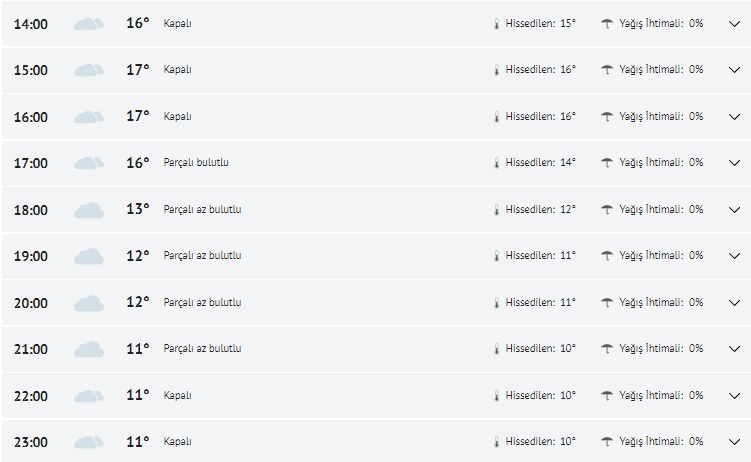Click the umbrella icon in the 20:00 row
The width and height of the screenshot is (751, 462).
607,302
